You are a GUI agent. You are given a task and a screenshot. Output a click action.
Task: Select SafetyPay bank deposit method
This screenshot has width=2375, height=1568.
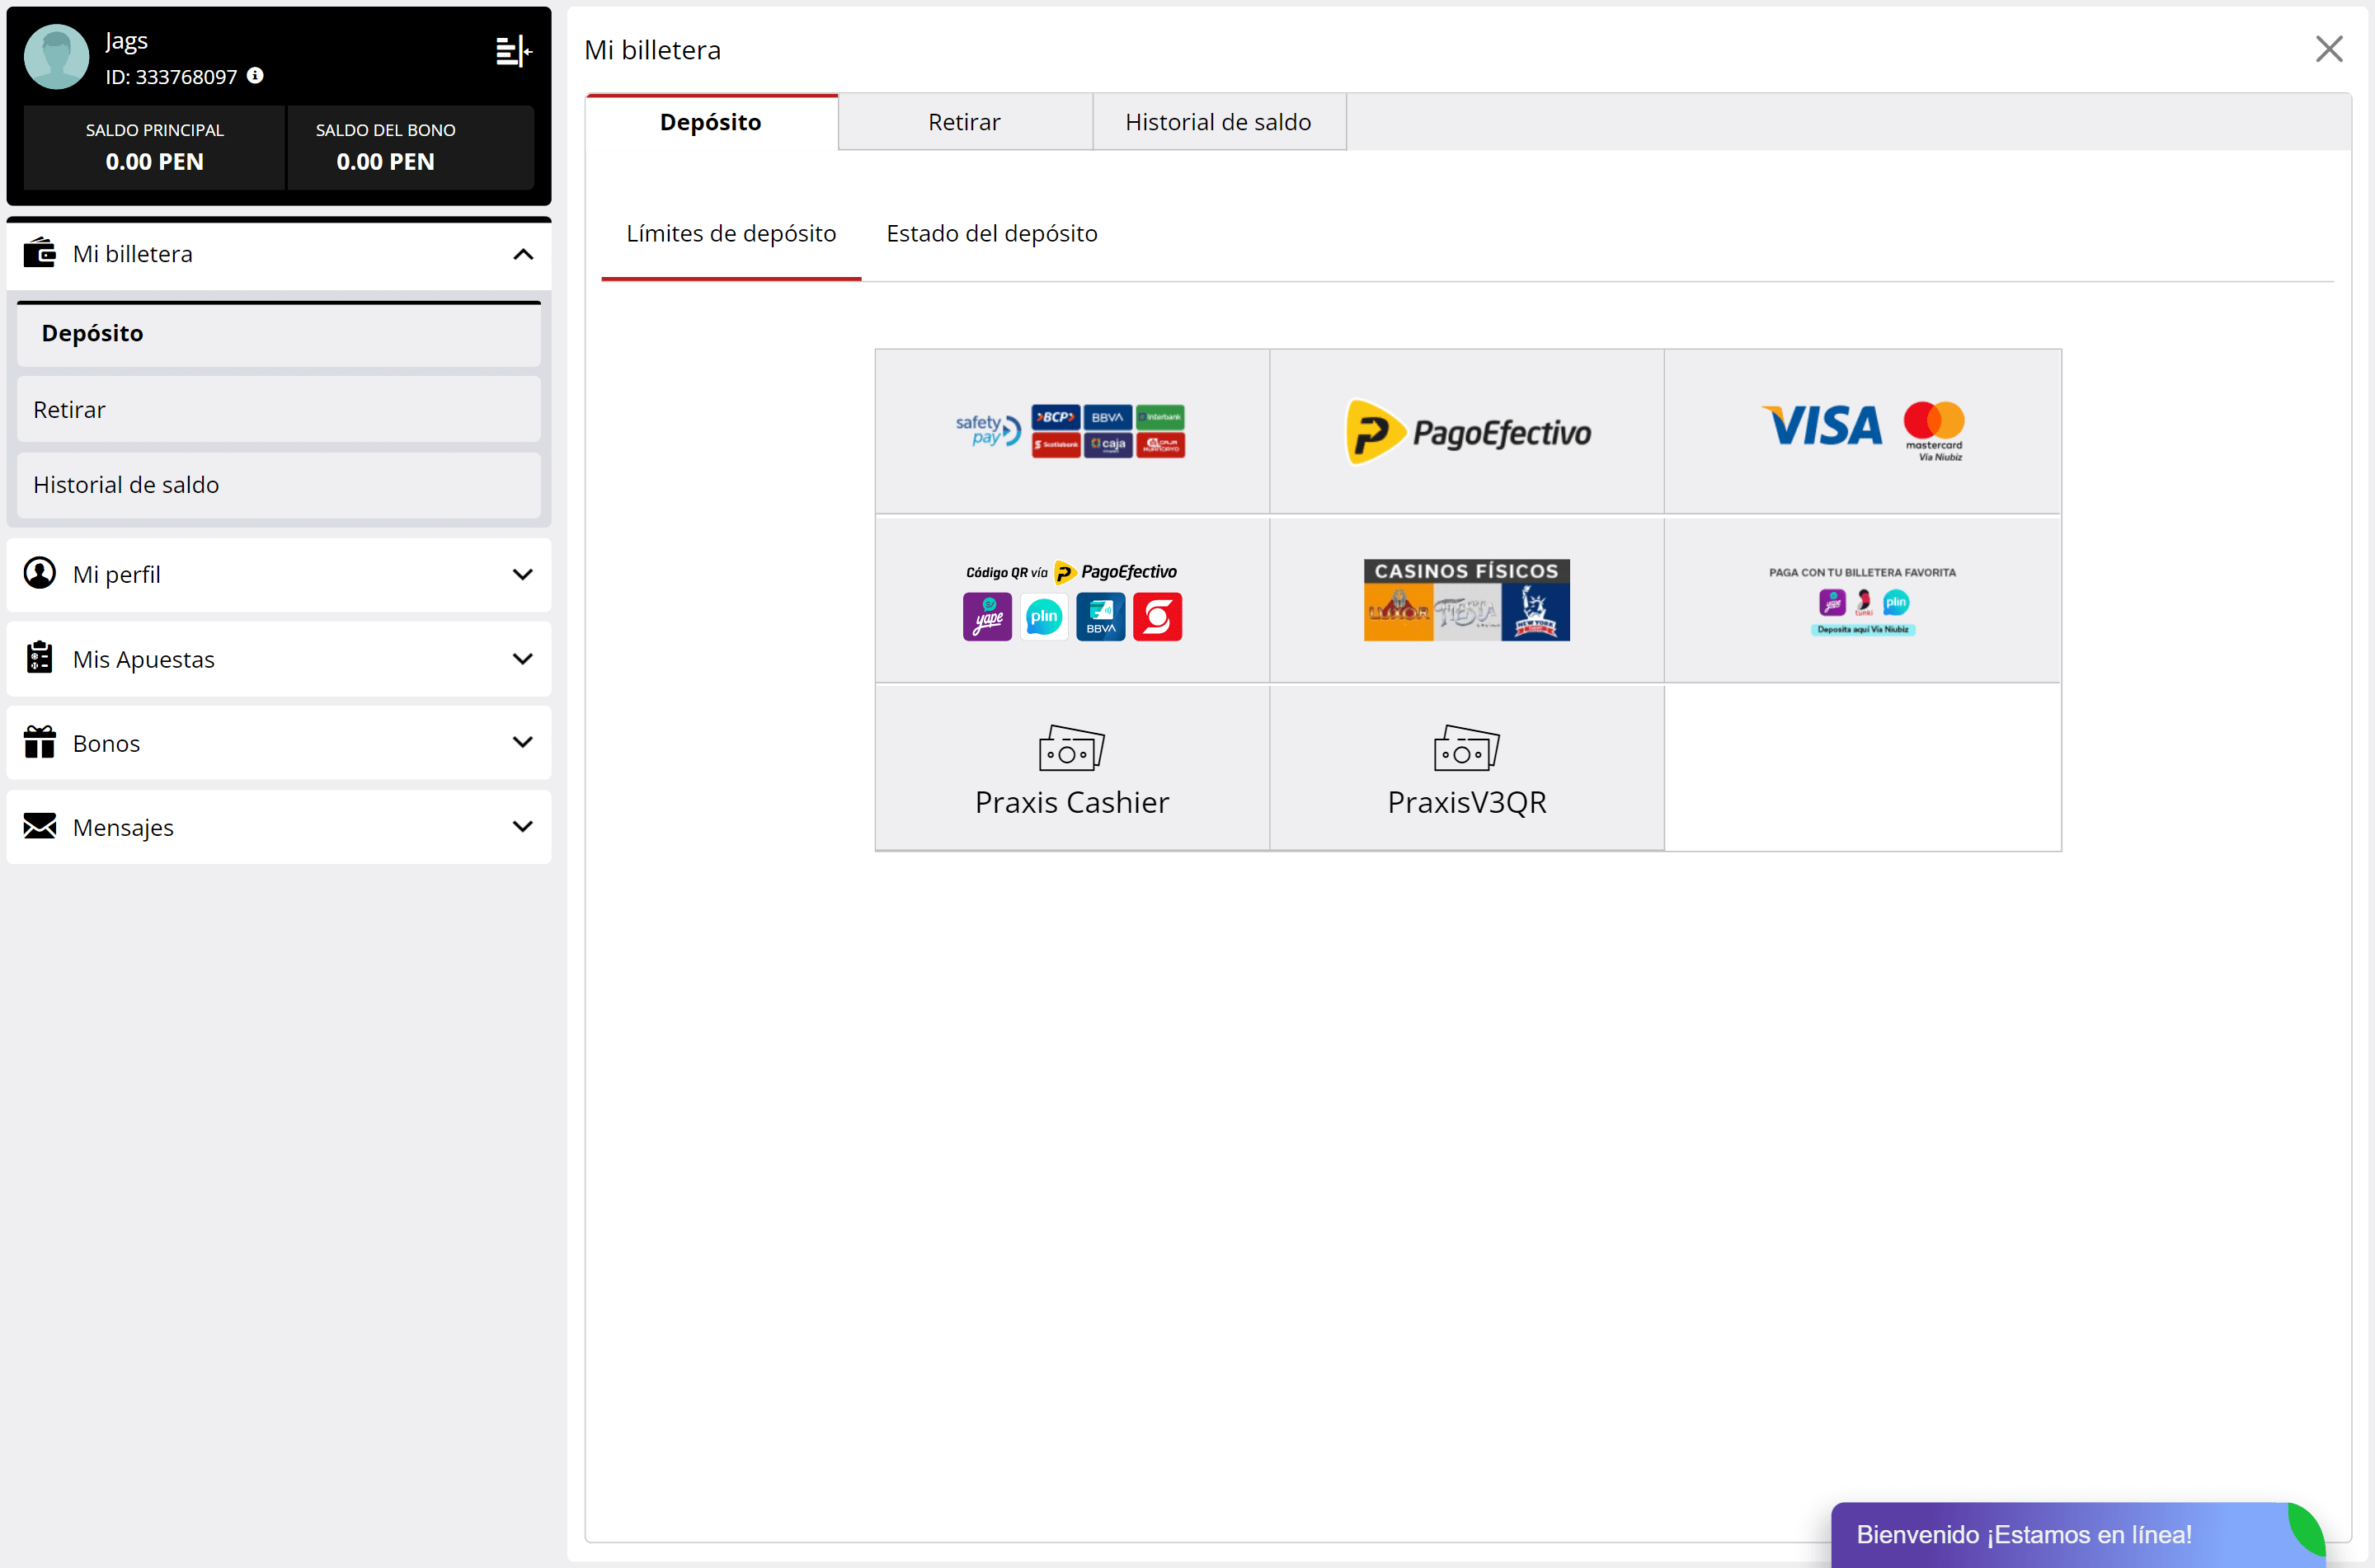1072,431
